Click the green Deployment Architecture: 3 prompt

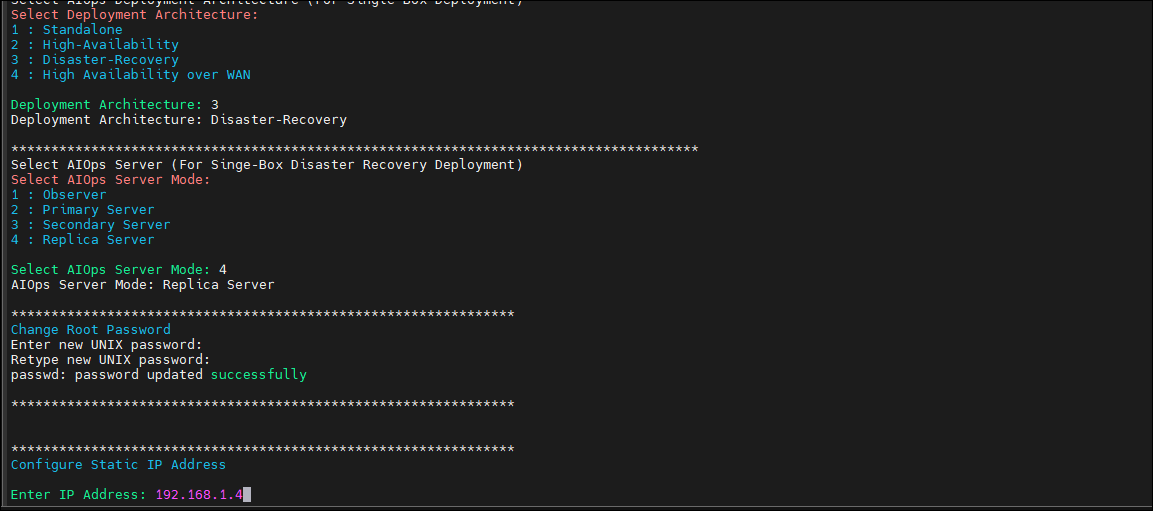click(115, 104)
